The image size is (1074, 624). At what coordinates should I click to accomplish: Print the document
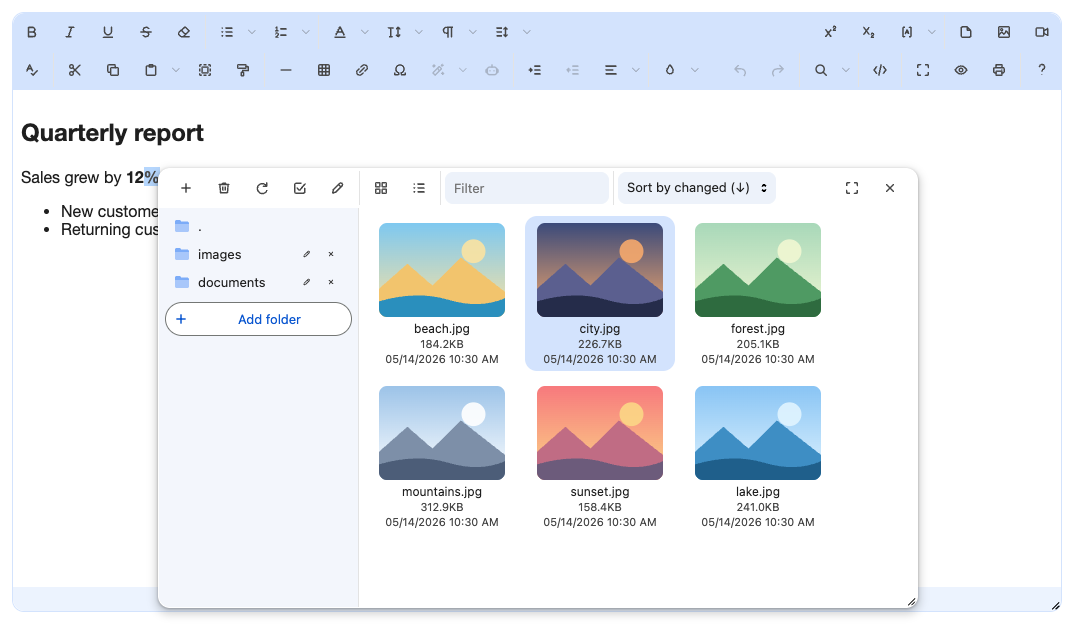(x=999, y=70)
